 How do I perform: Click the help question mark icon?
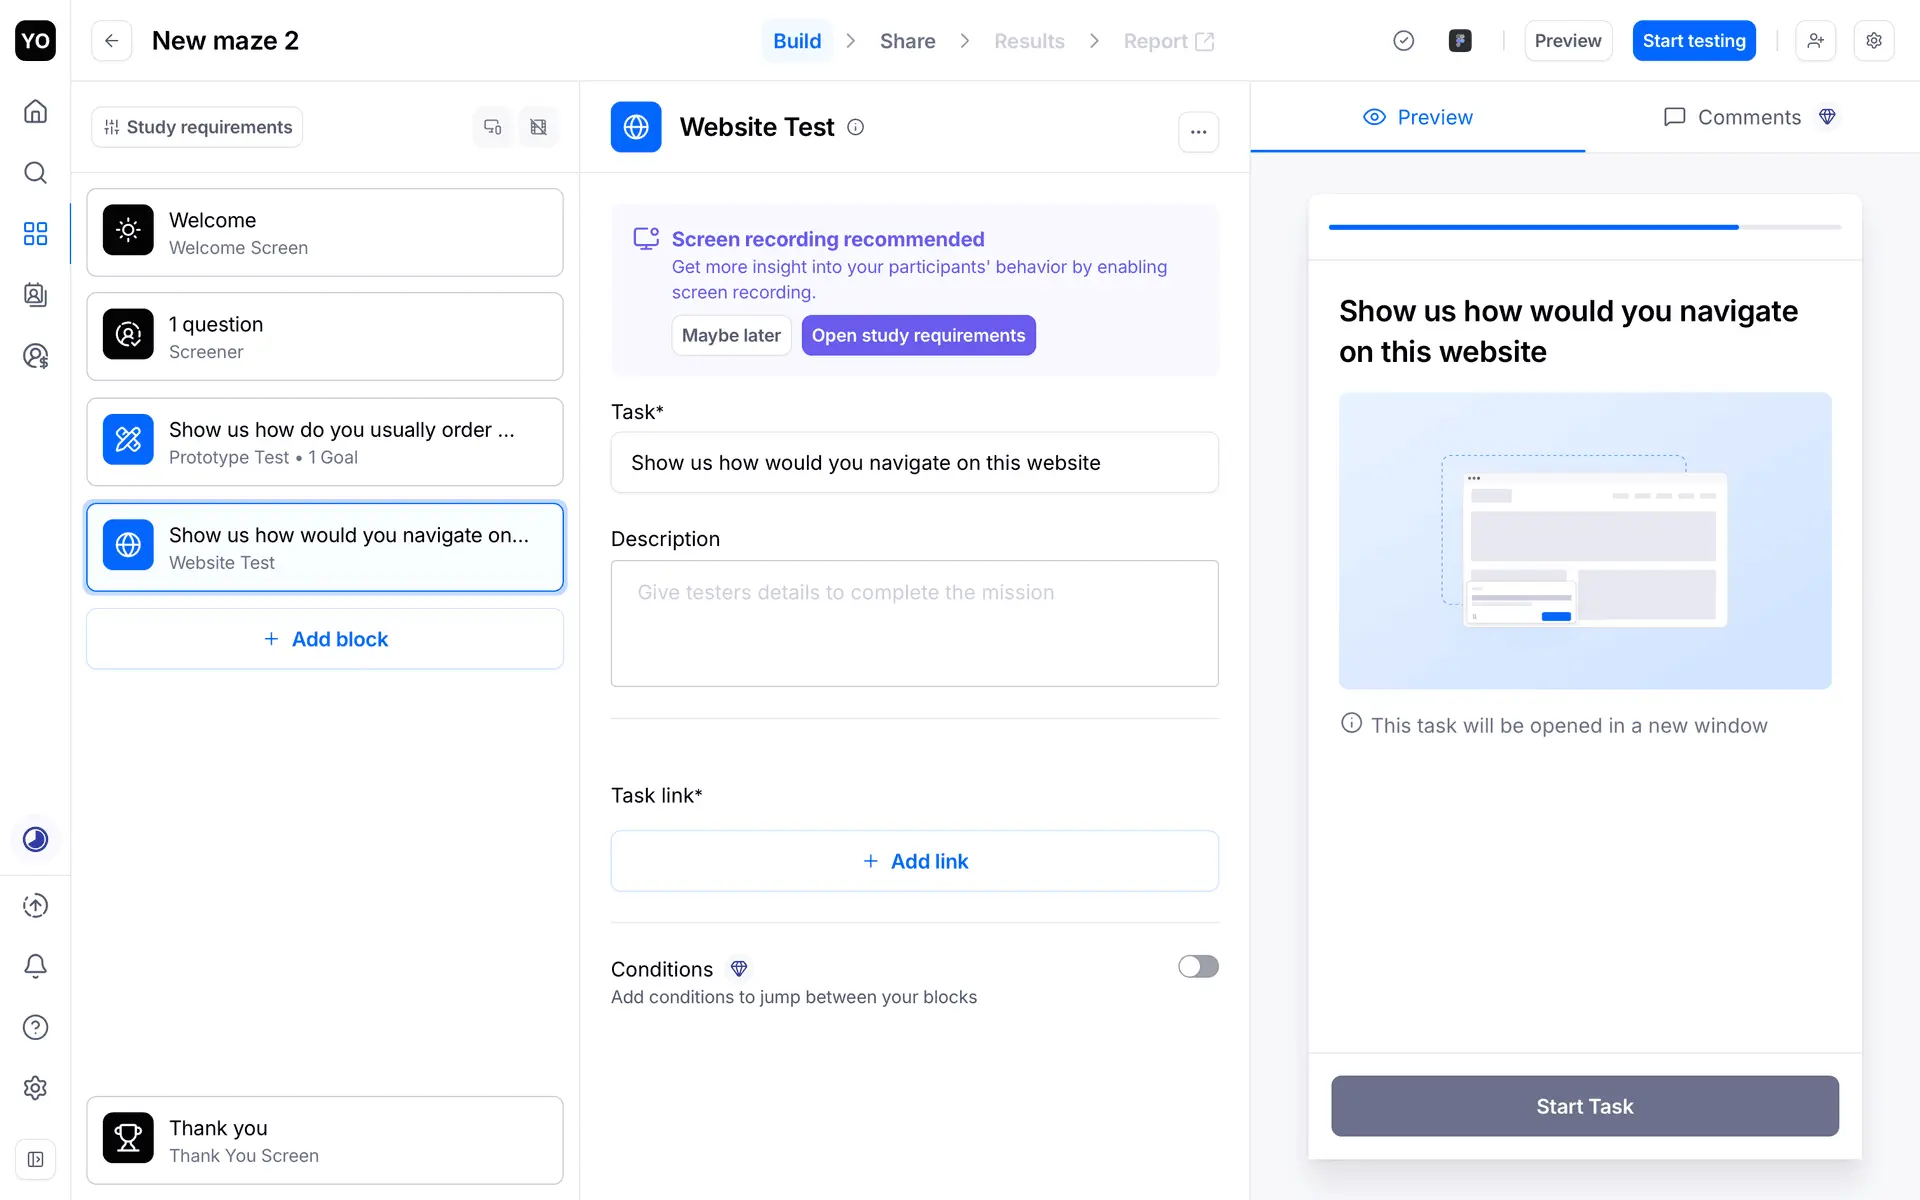[x=35, y=1027]
